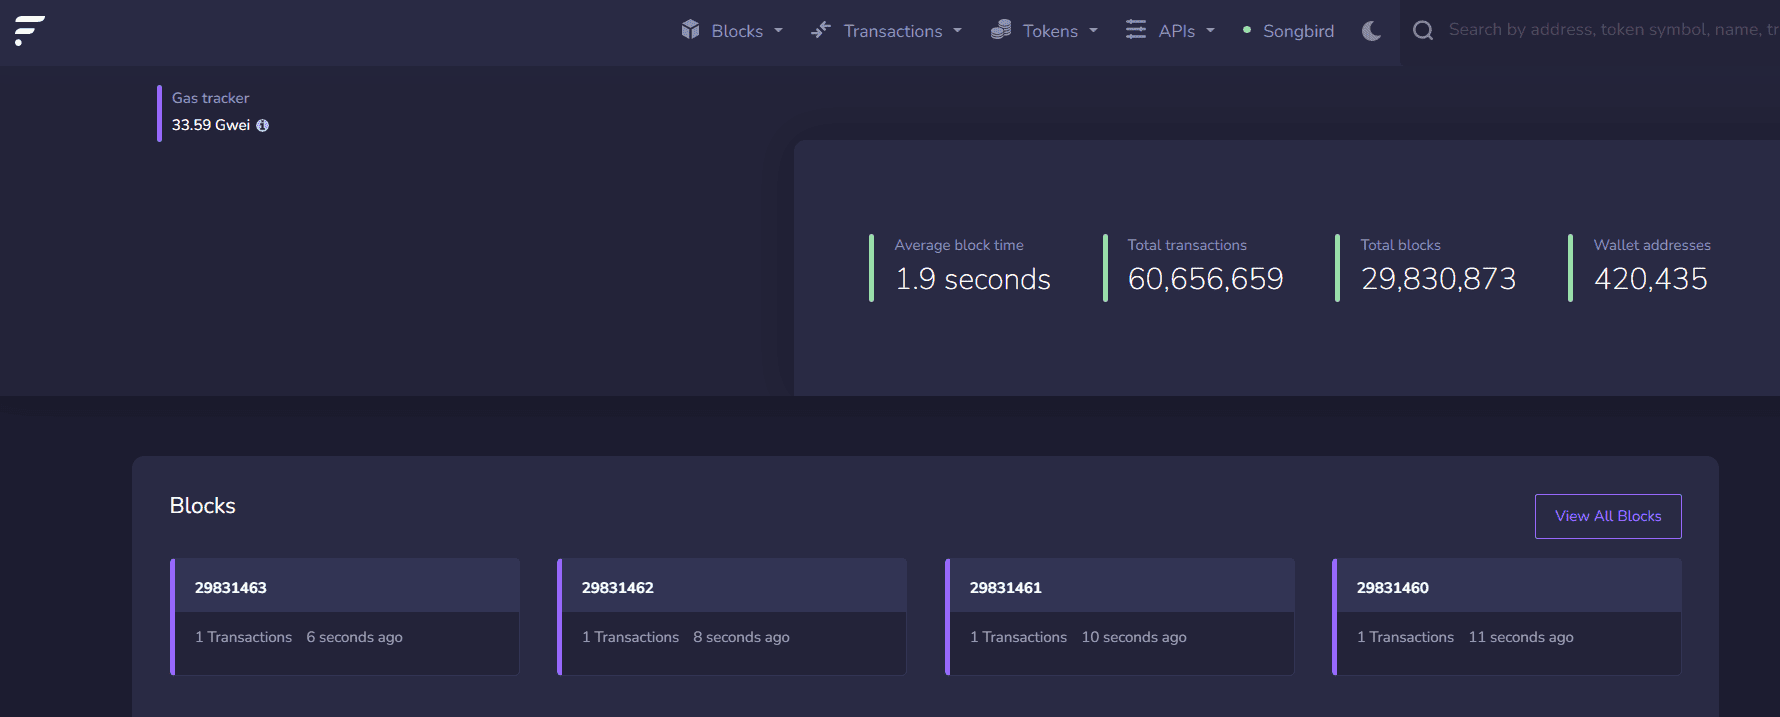
Task: Click the green Songbird network dot
Action: click(x=1247, y=30)
